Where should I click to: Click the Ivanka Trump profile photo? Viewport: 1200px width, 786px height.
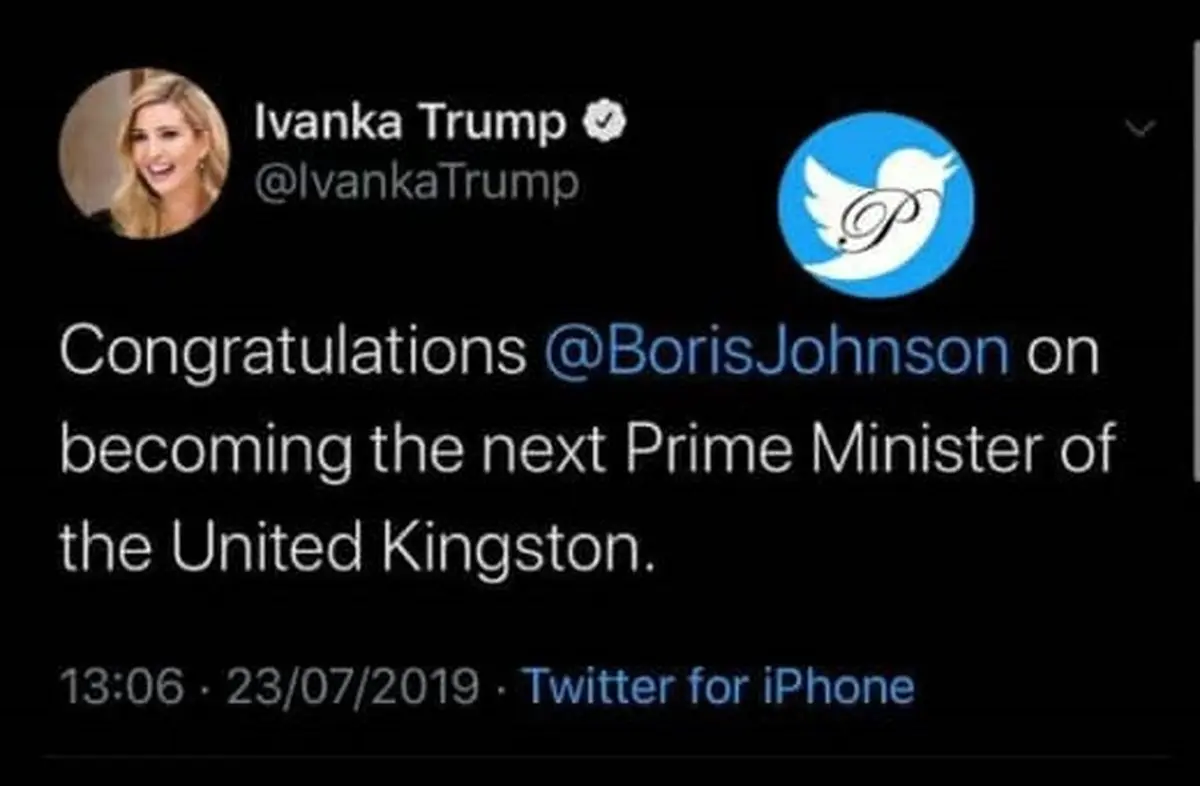pos(144,153)
